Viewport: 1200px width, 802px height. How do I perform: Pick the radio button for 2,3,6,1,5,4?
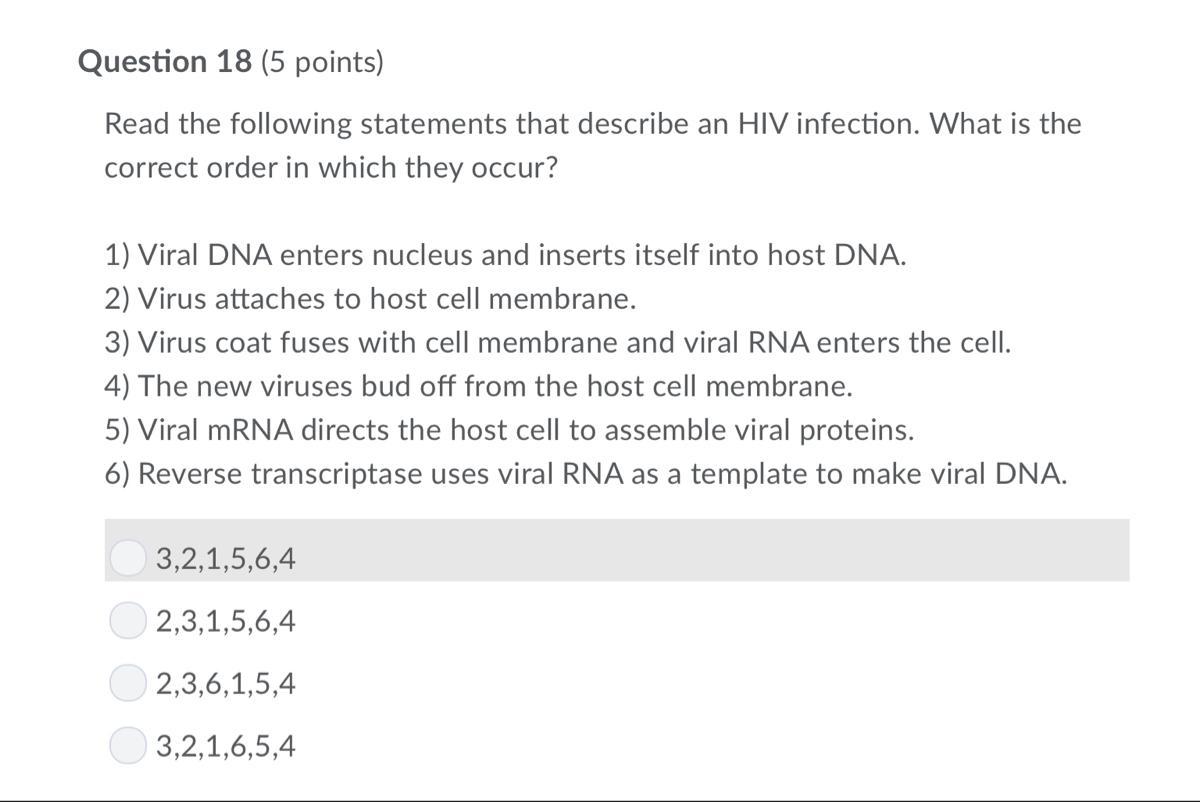click(128, 684)
